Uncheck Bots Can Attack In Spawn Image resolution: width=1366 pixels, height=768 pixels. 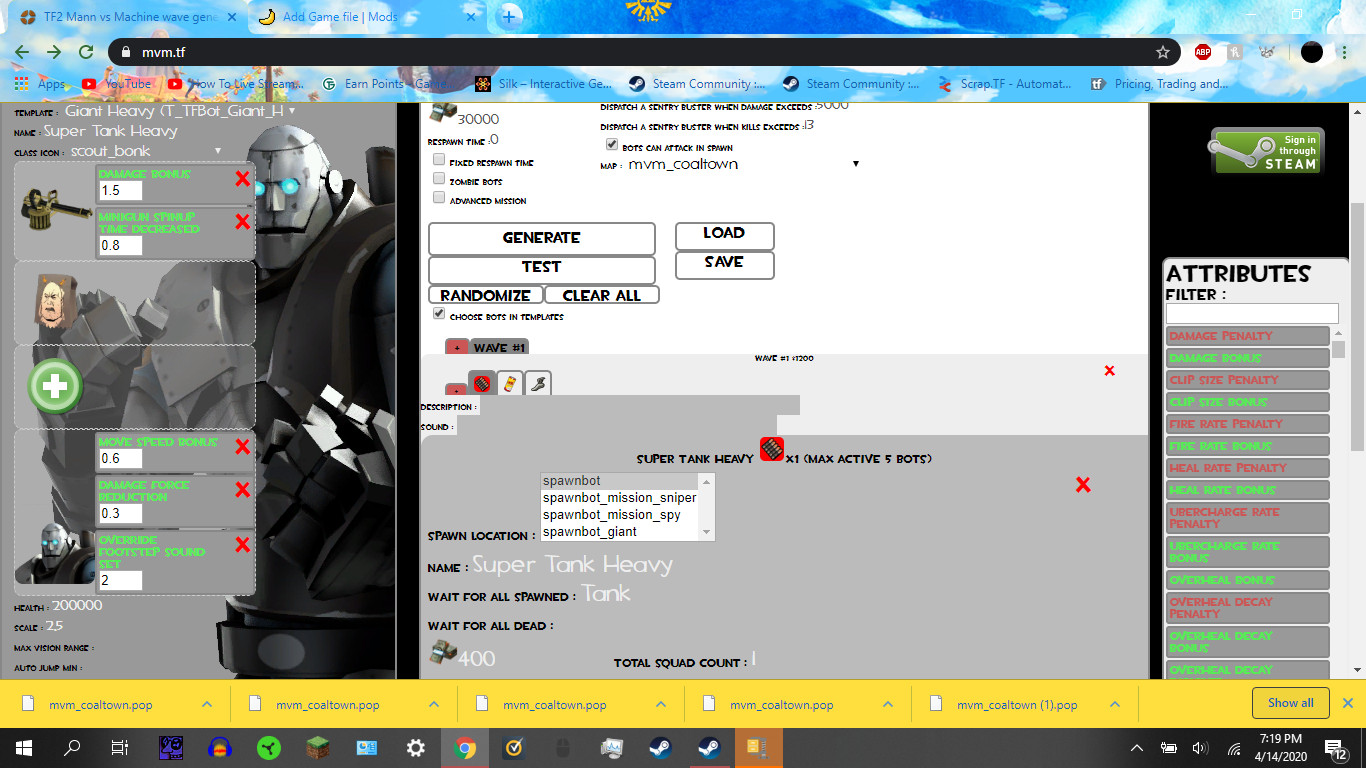tap(612, 145)
